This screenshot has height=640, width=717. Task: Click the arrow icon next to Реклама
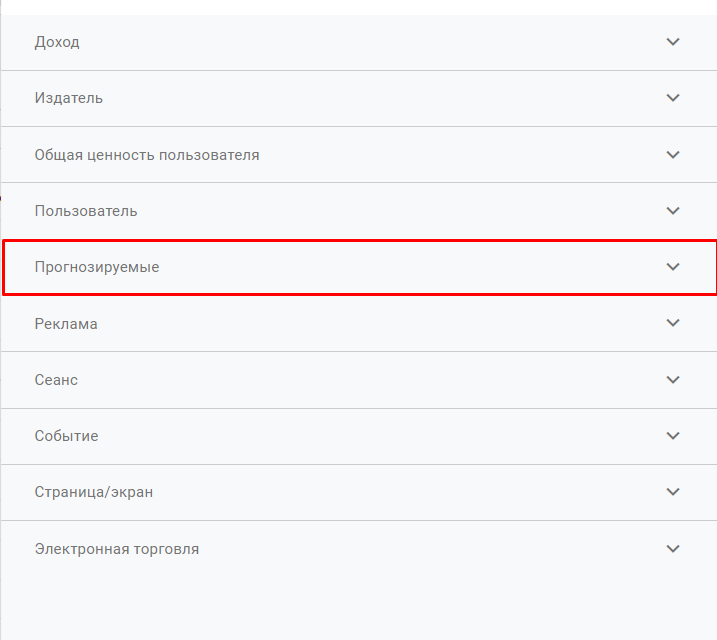(x=673, y=323)
